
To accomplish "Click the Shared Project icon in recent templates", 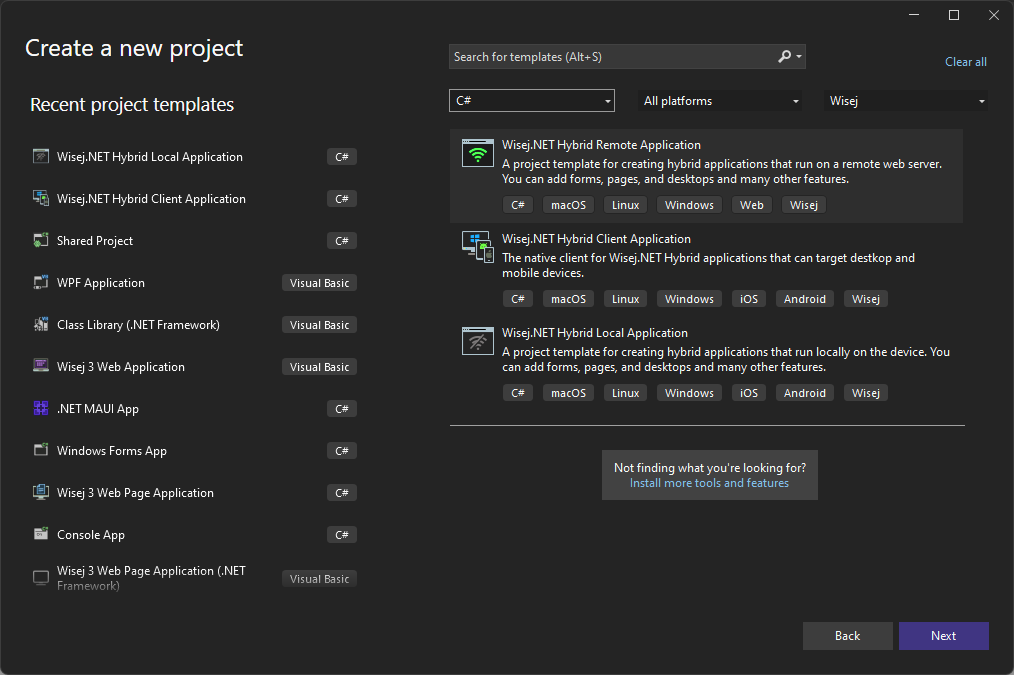I will (40, 240).
